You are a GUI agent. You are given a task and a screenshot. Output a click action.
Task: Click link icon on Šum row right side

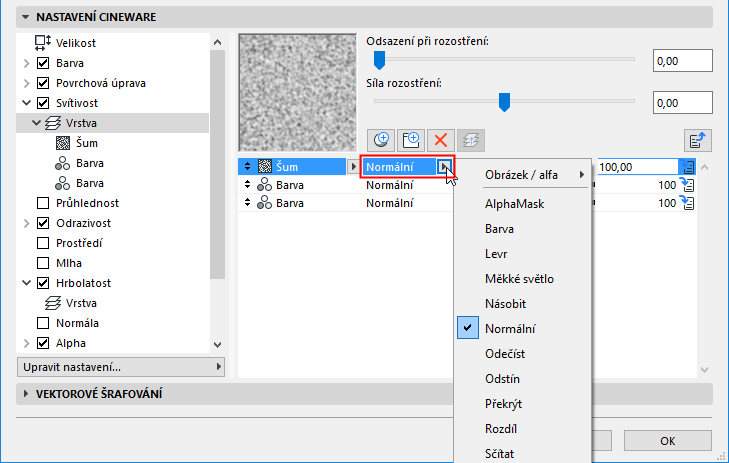click(x=688, y=166)
